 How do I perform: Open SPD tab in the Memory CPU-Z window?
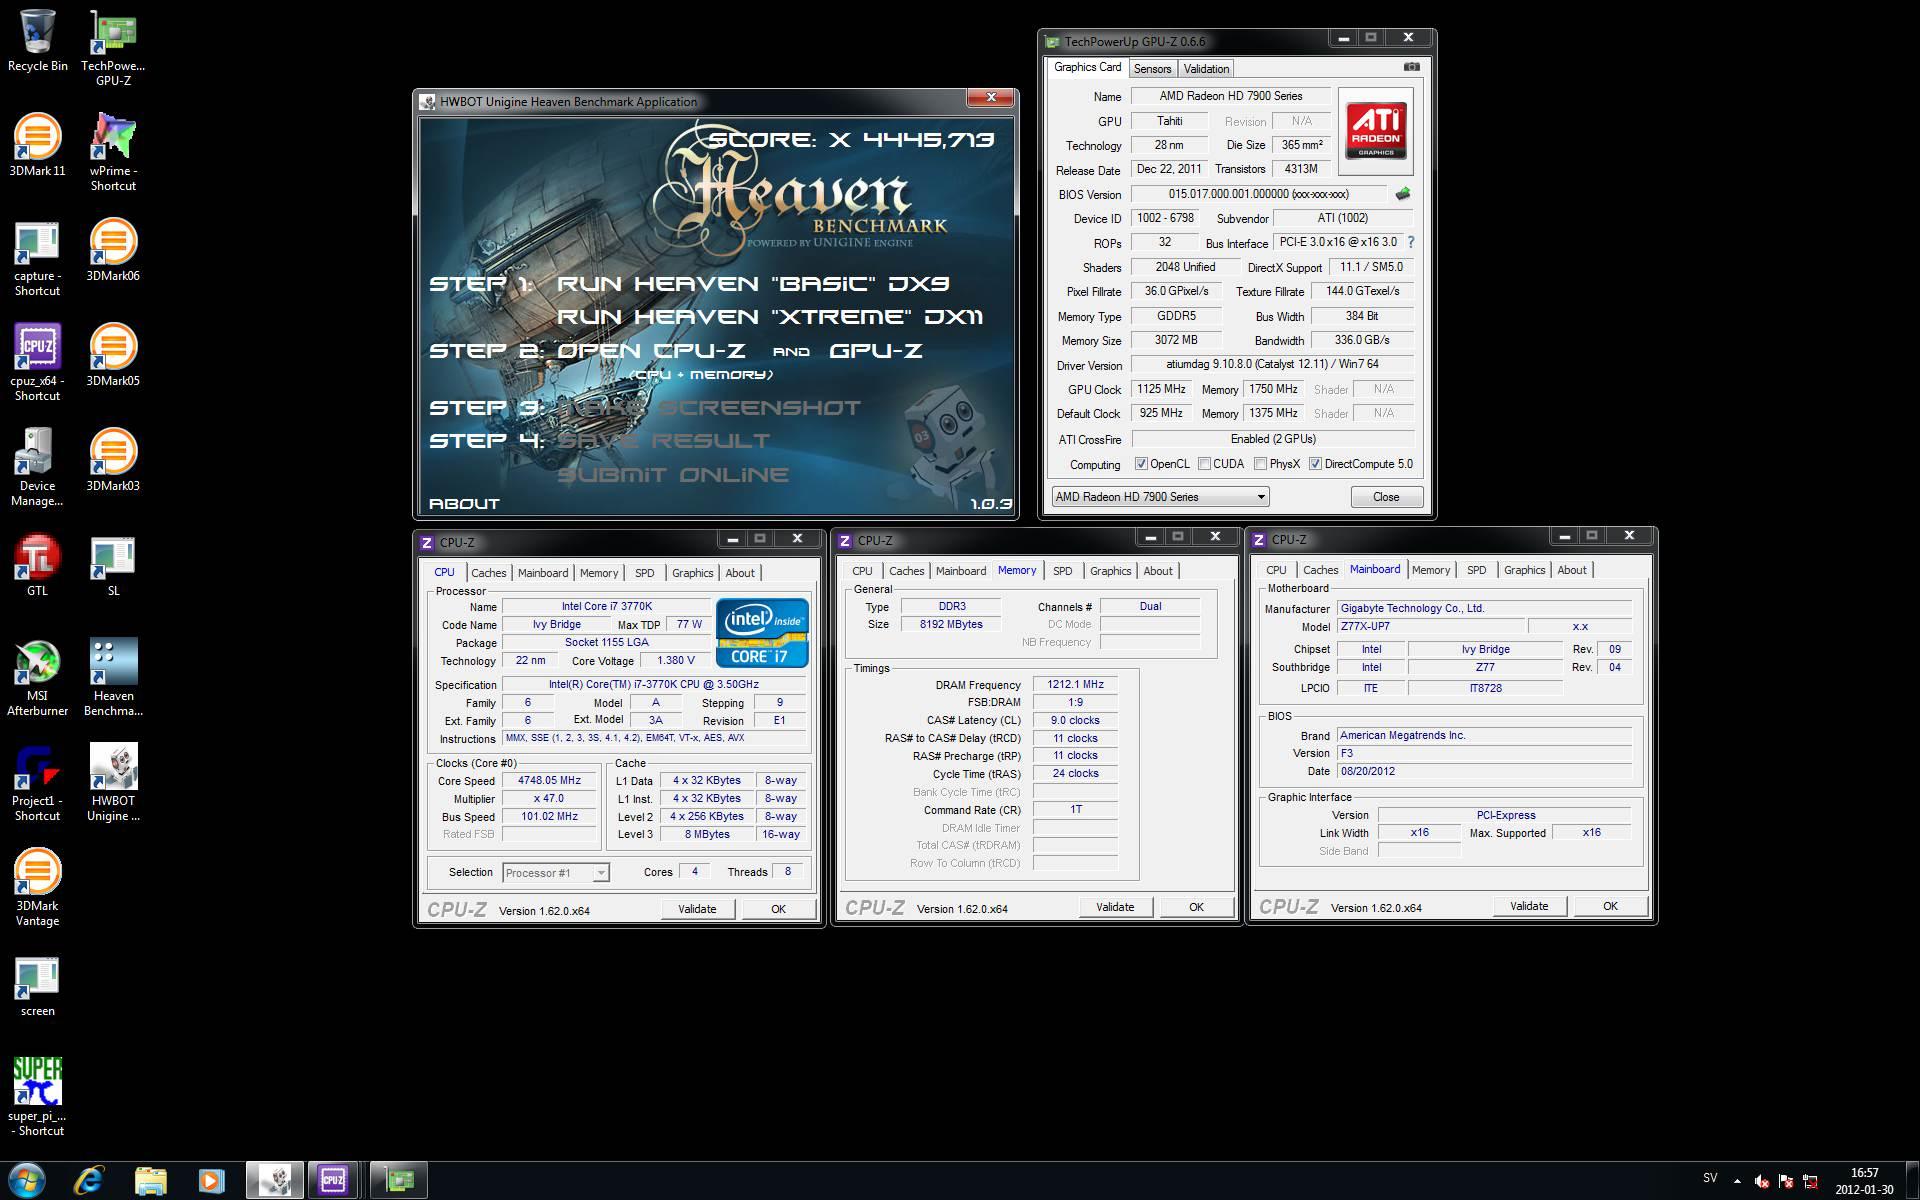1062,571
